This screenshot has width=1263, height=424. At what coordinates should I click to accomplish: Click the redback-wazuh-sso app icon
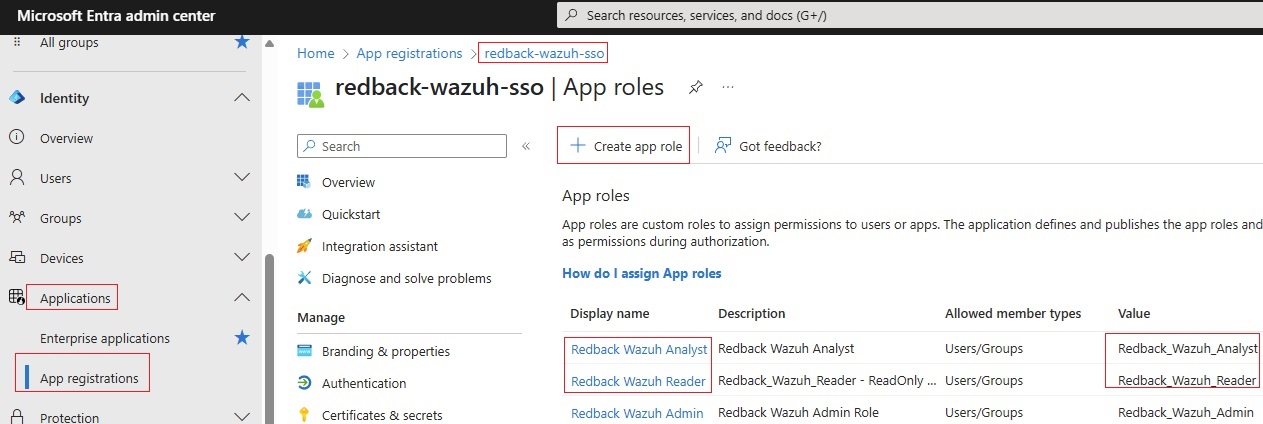click(x=311, y=93)
